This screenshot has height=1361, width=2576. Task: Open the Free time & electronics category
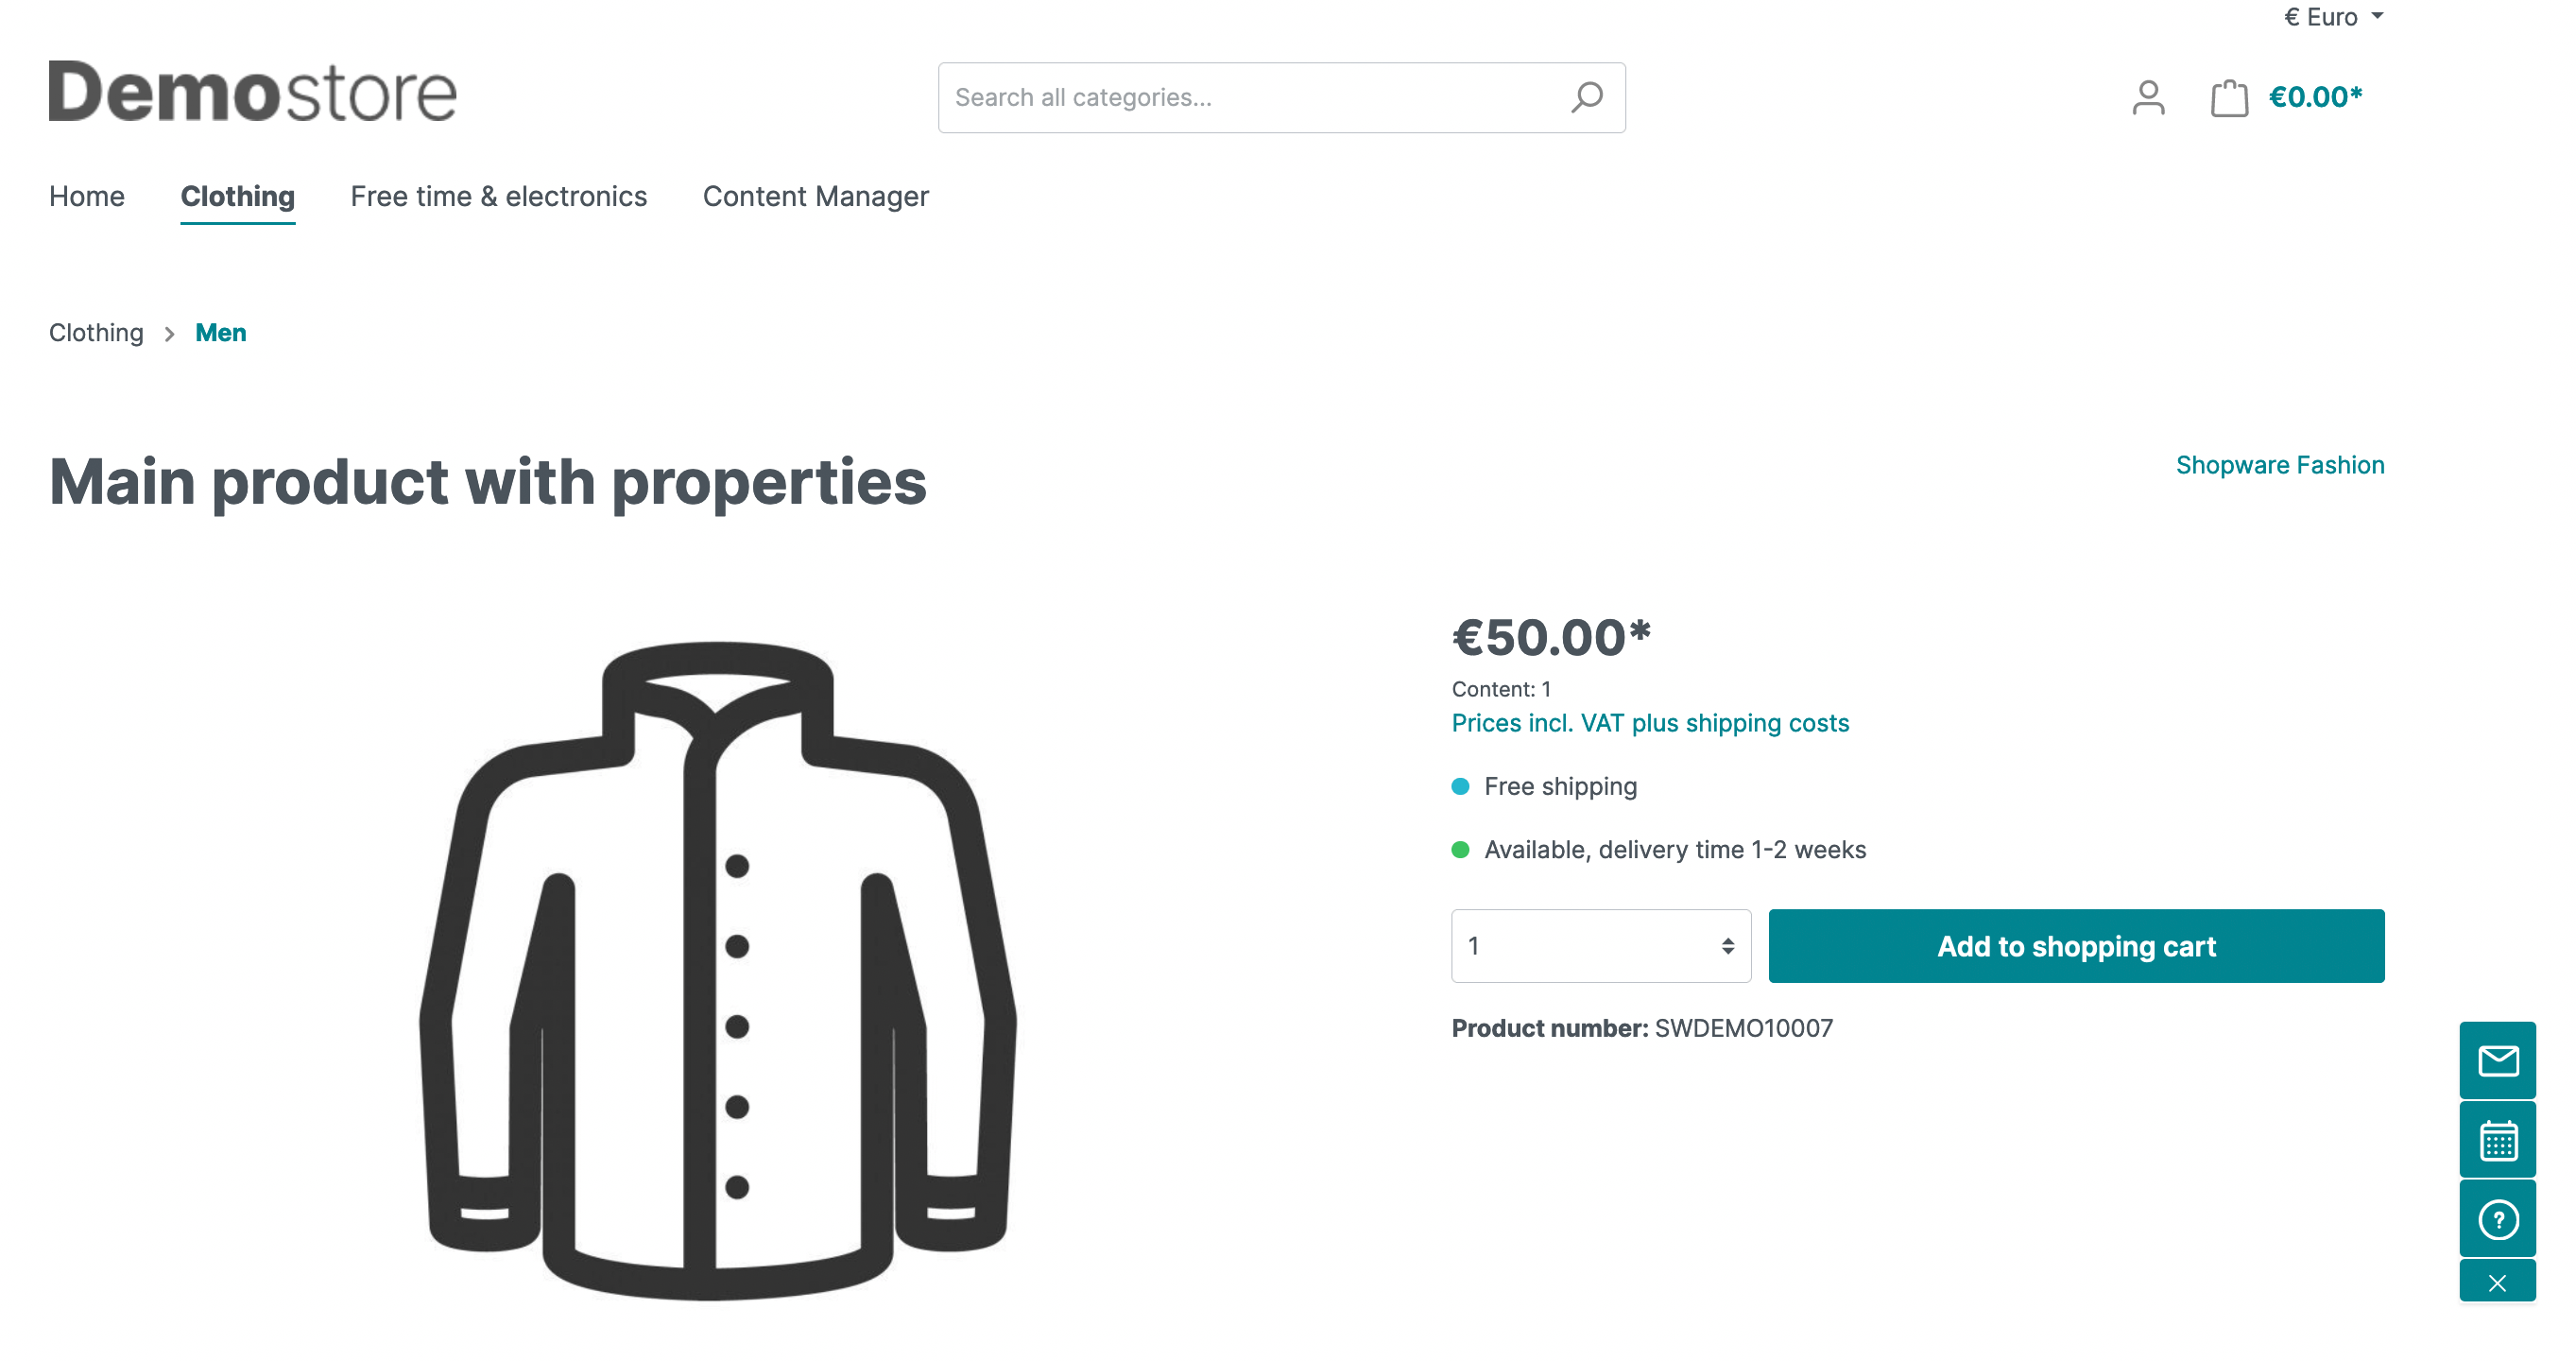point(498,196)
